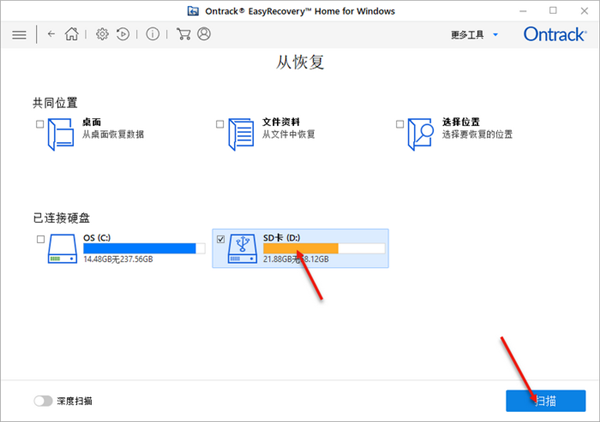This screenshot has width=600, height=422.
Task: Click the choose location folder icon
Action: [421, 134]
